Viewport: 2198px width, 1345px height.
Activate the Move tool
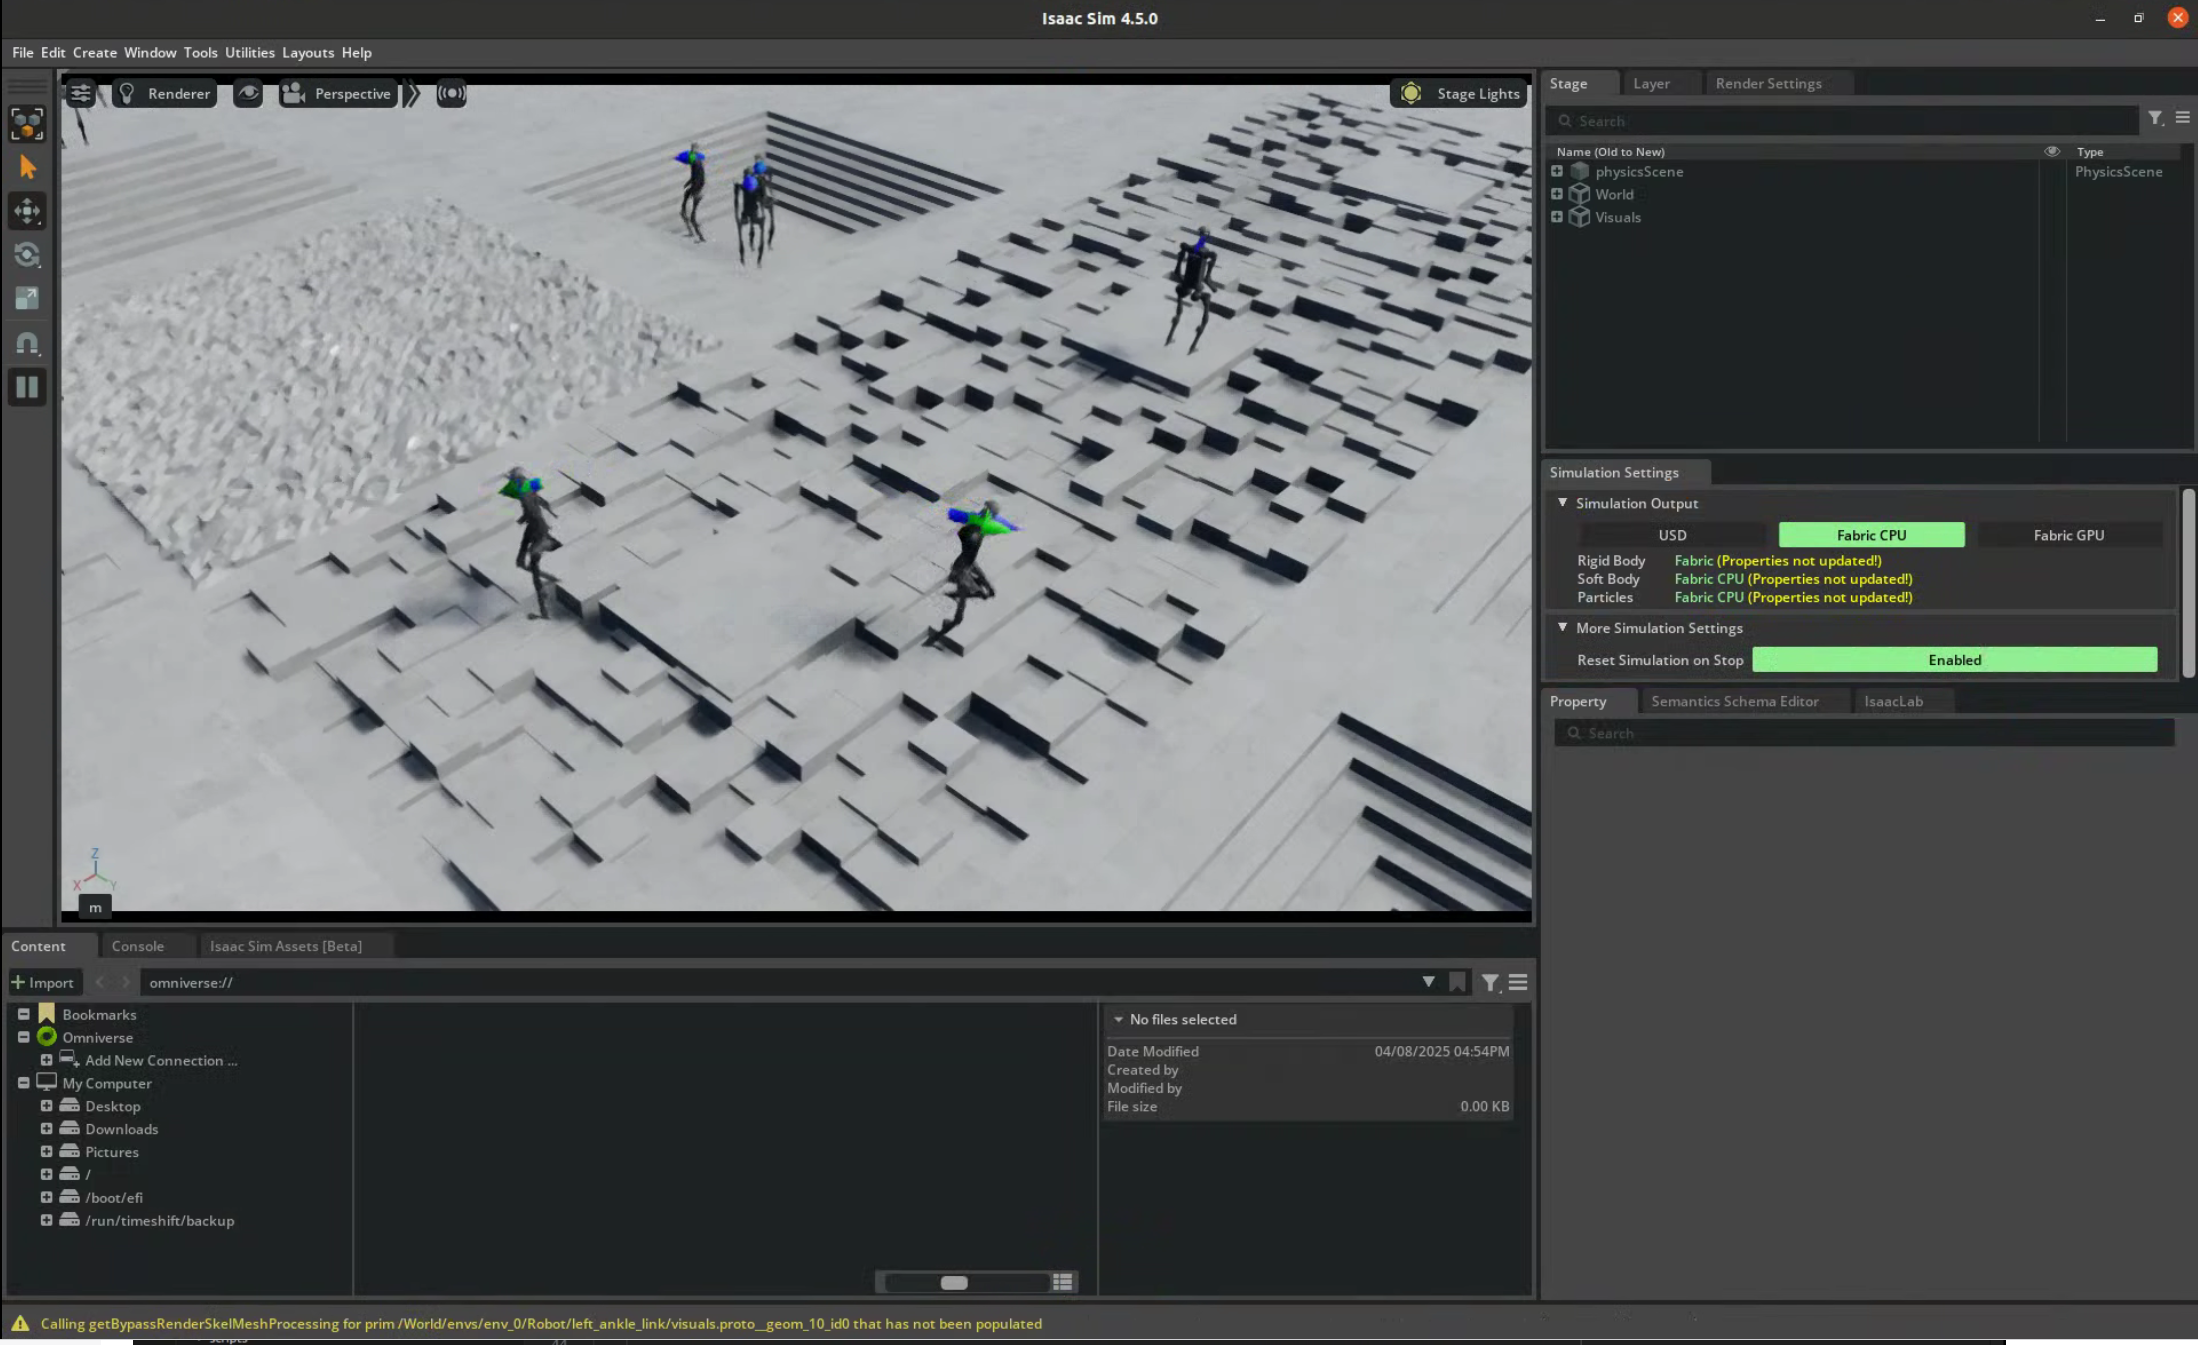point(27,211)
